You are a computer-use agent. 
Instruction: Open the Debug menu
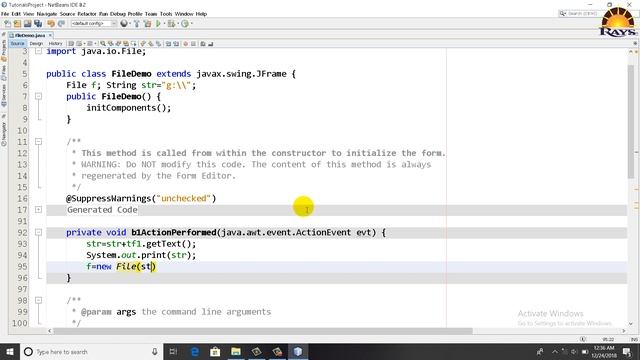tap(118, 14)
